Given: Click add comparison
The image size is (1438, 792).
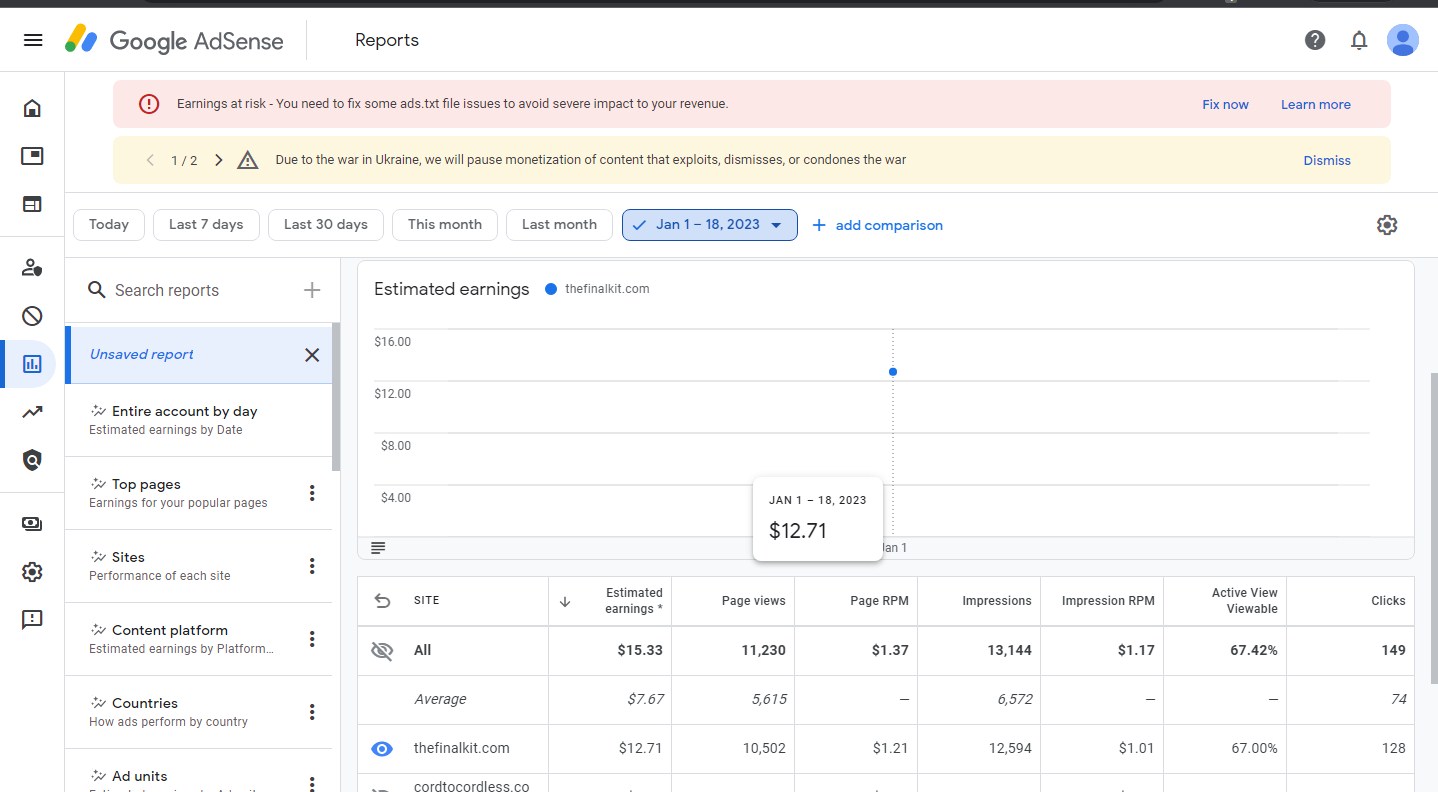Looking at the screenshot, I should point(877,225).
